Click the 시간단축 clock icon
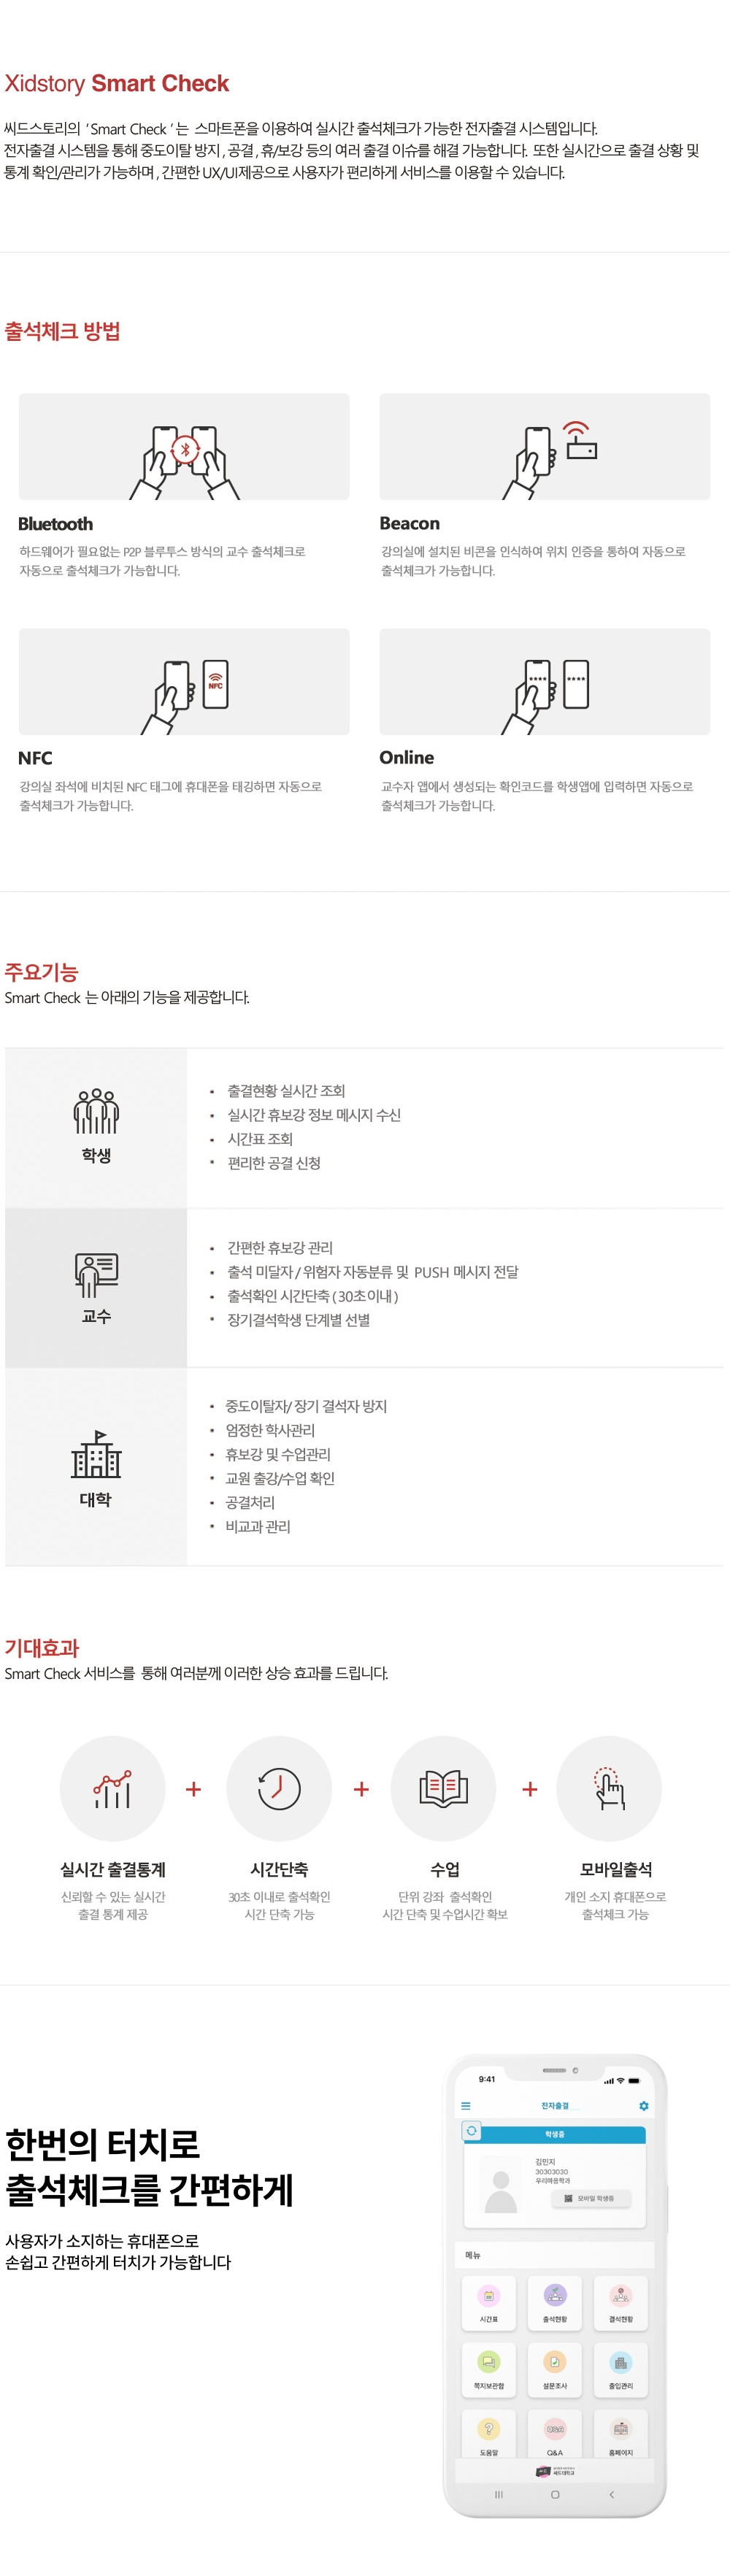 pyautogui.click(x=279, y=1788)
